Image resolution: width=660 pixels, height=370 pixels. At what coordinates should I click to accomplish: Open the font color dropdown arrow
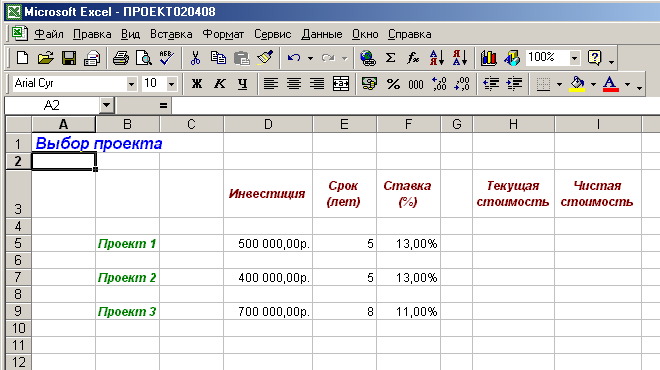pyautogui.click(x=628, y=84)
